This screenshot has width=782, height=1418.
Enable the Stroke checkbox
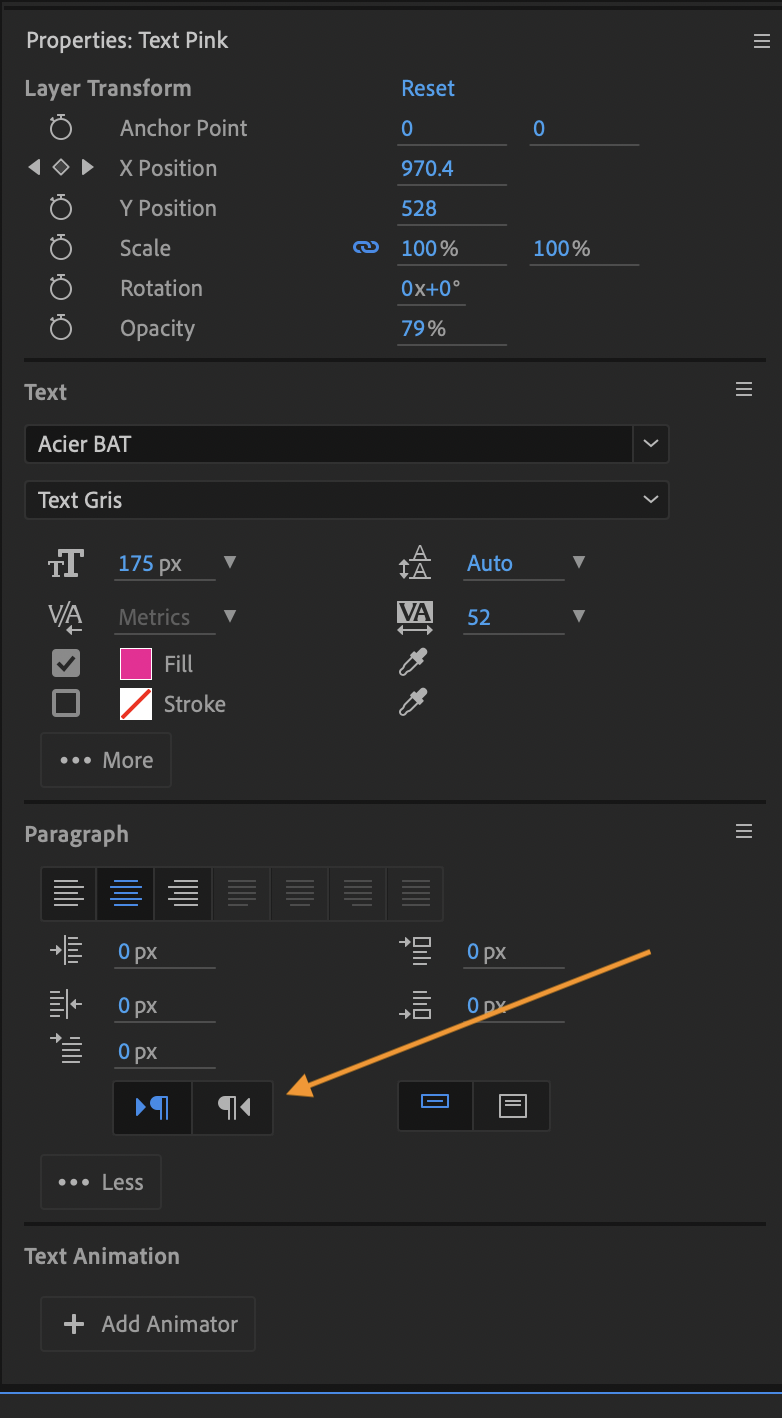tap(65, 703)
